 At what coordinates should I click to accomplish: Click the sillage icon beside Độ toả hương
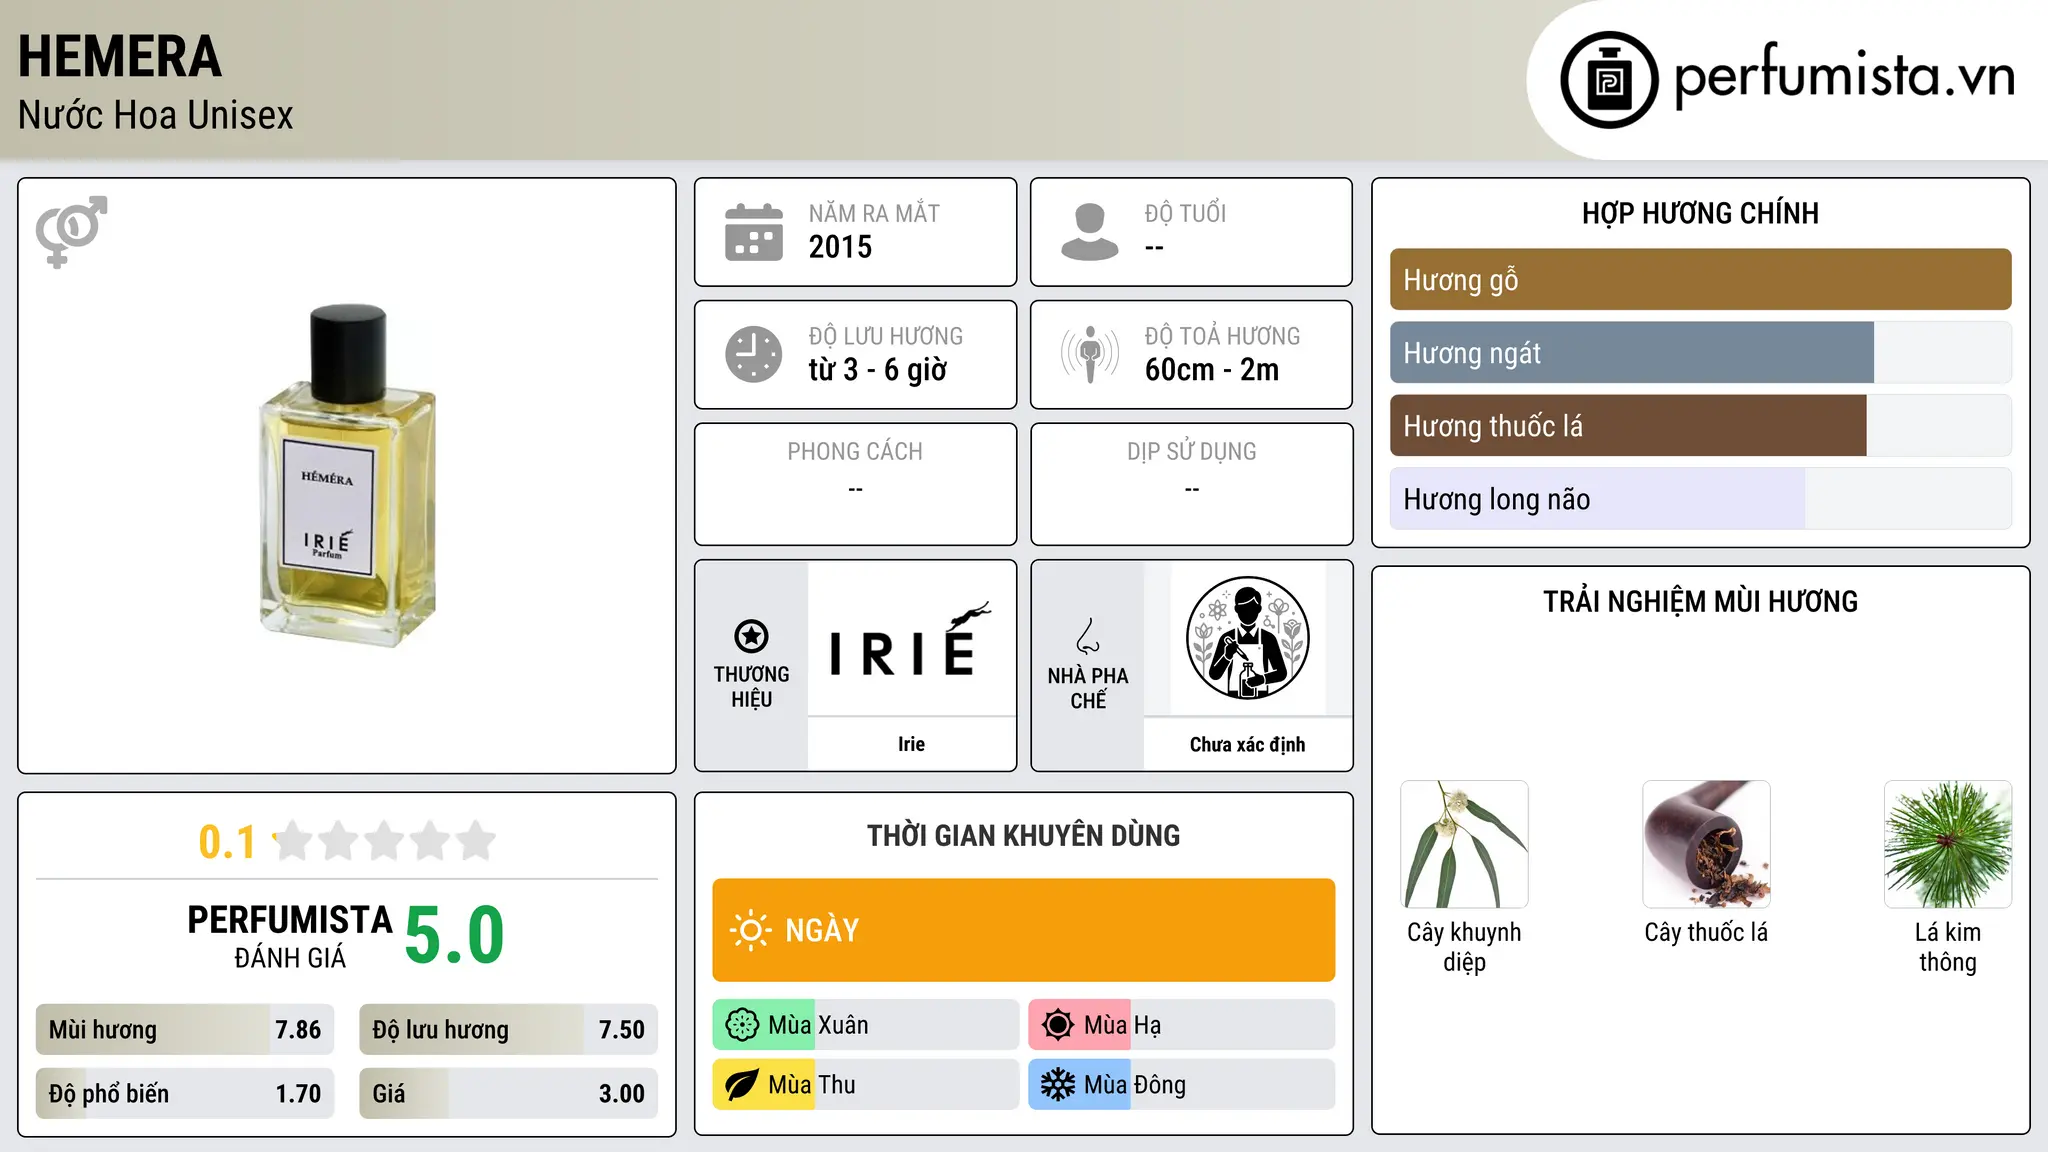[1090, 354]
